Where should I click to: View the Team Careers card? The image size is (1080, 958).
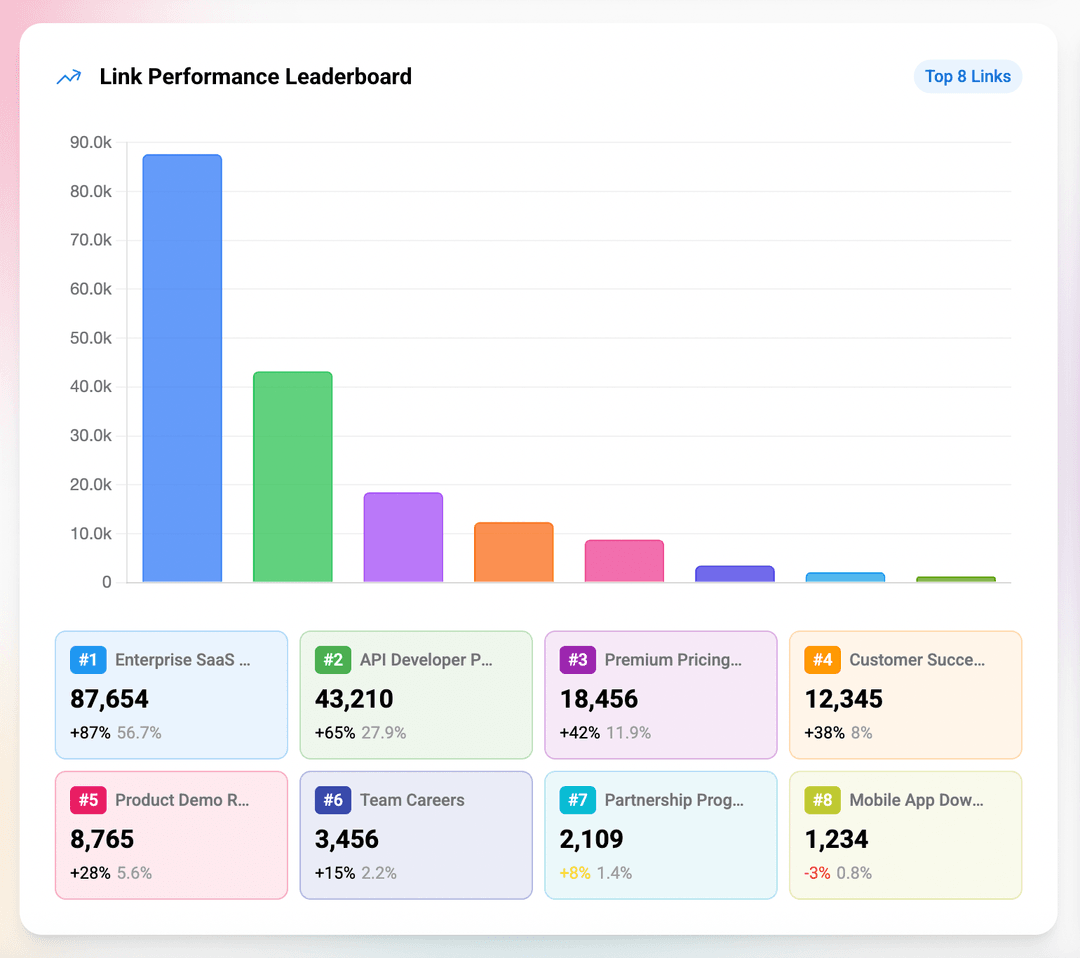pos(416,835)
